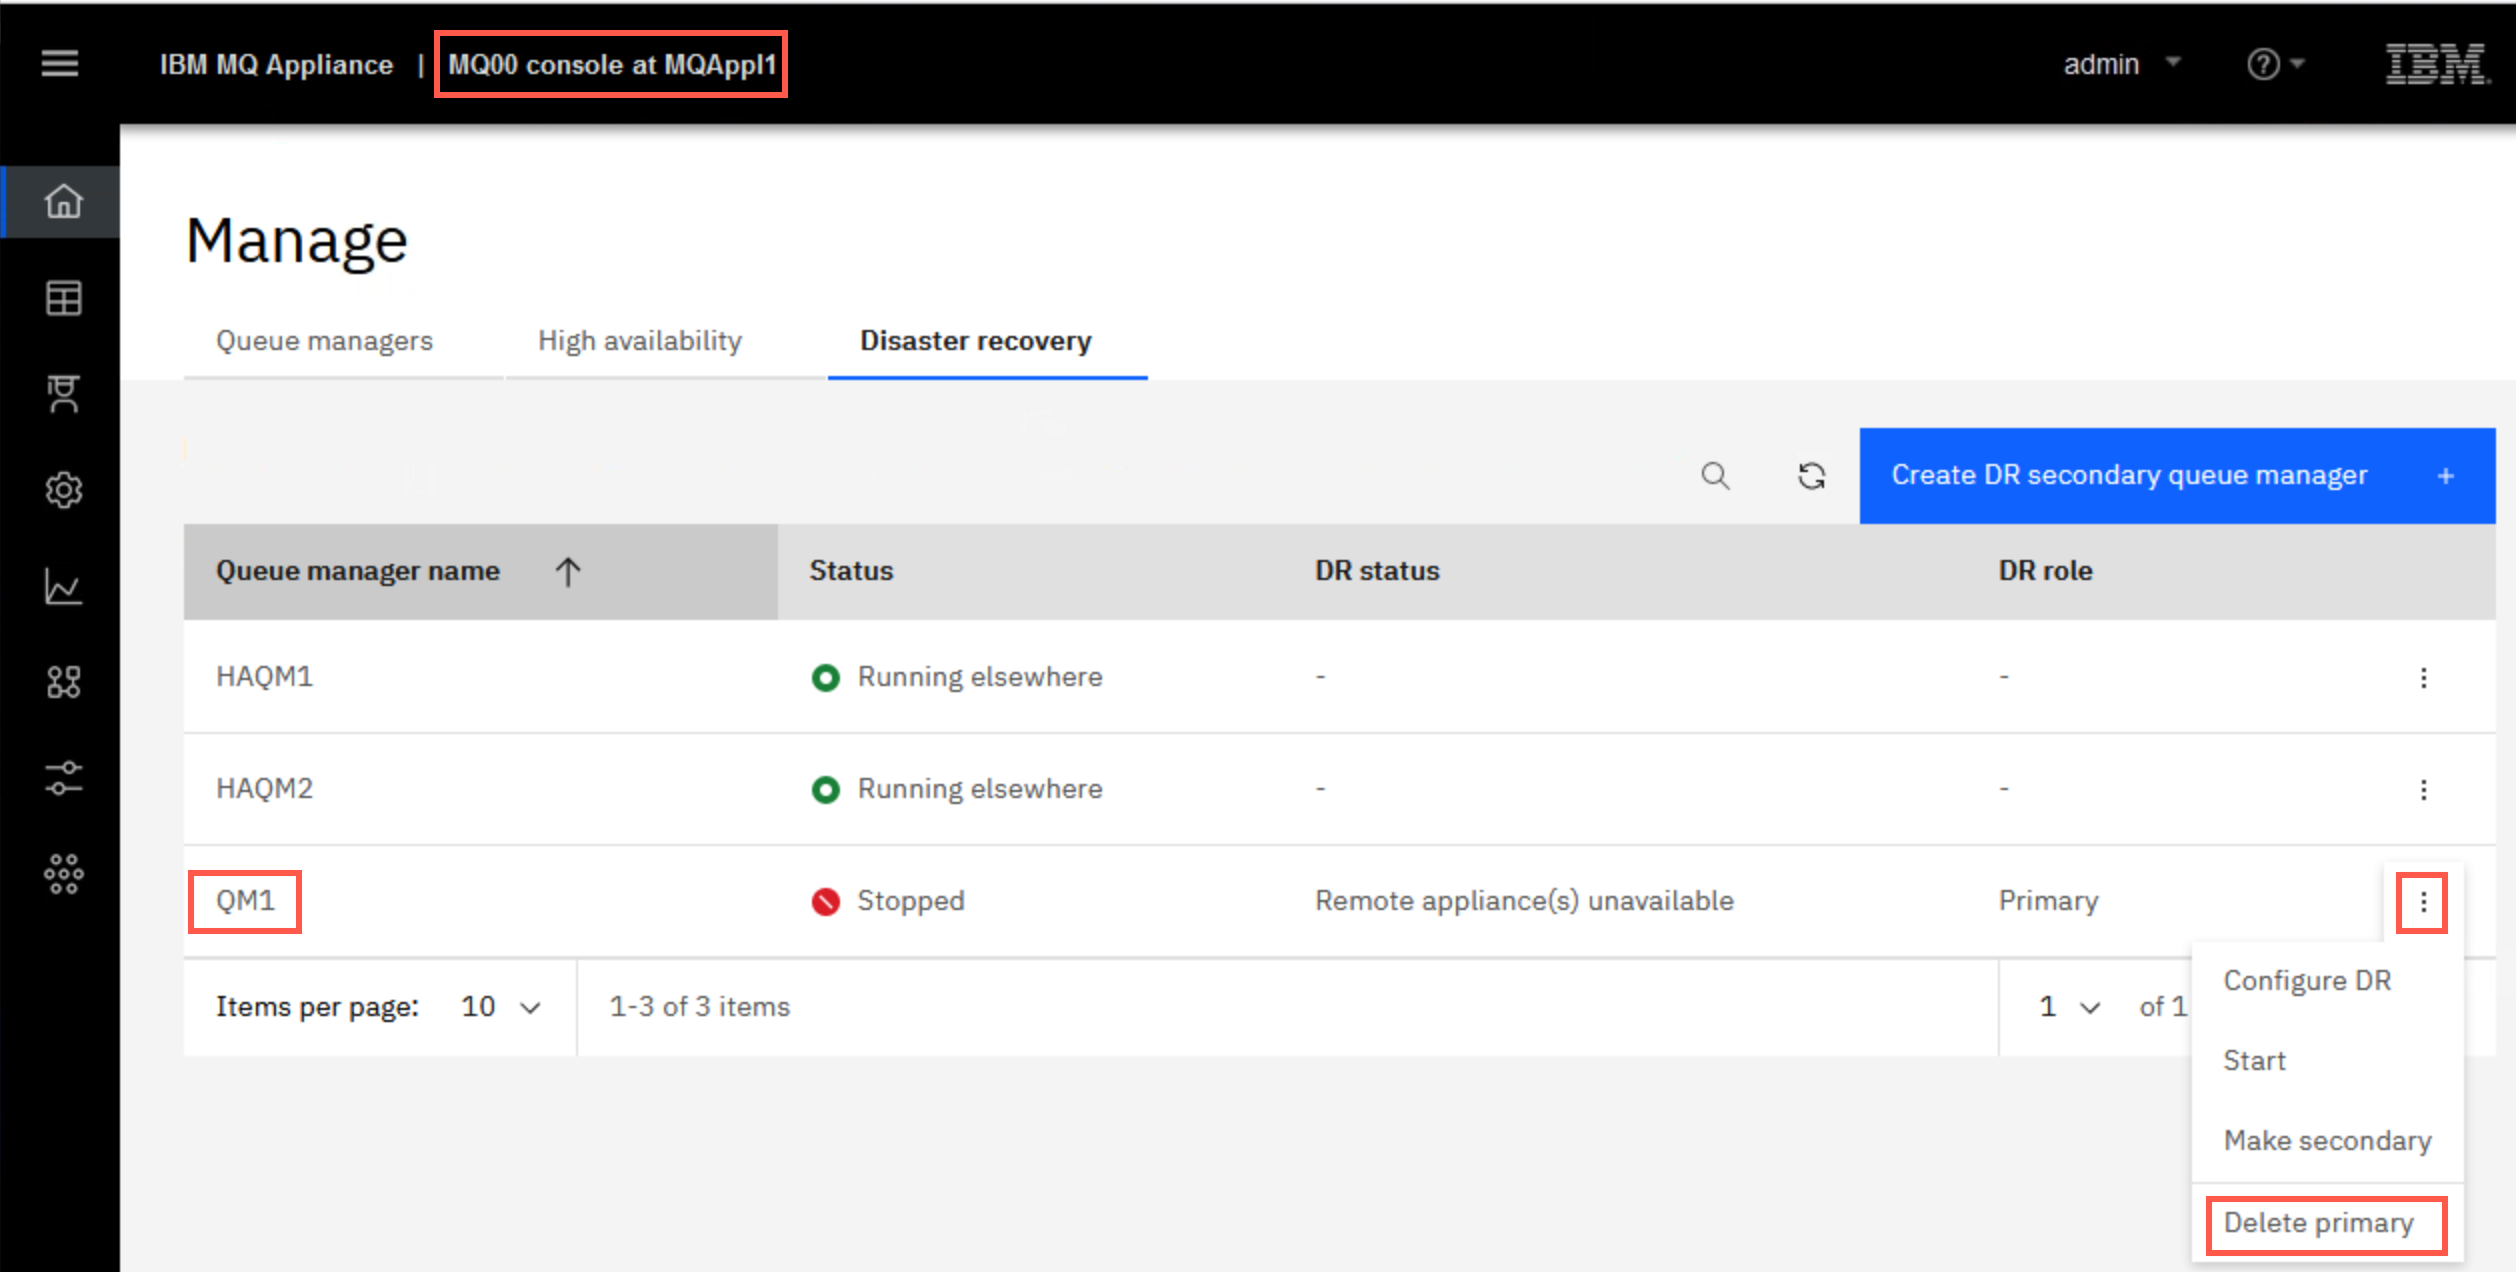Click the Status column header
The width and height of the screenshot is (2516, 1272).
tap(851, 571)
